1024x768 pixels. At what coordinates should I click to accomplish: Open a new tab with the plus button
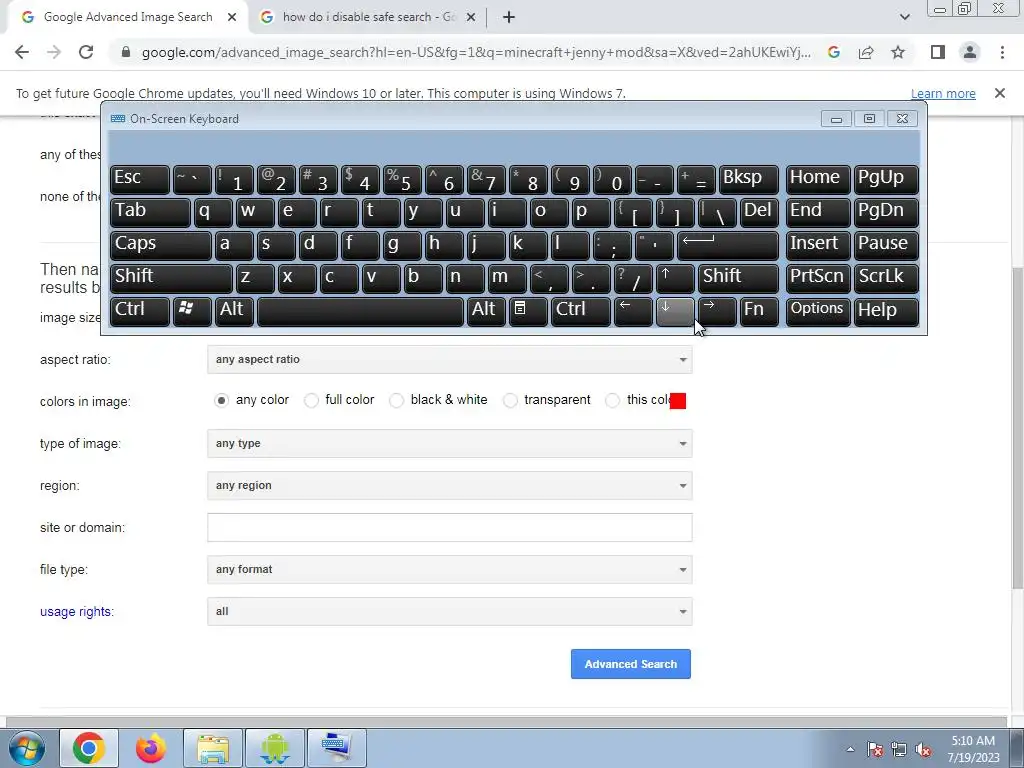click(509, 17)
